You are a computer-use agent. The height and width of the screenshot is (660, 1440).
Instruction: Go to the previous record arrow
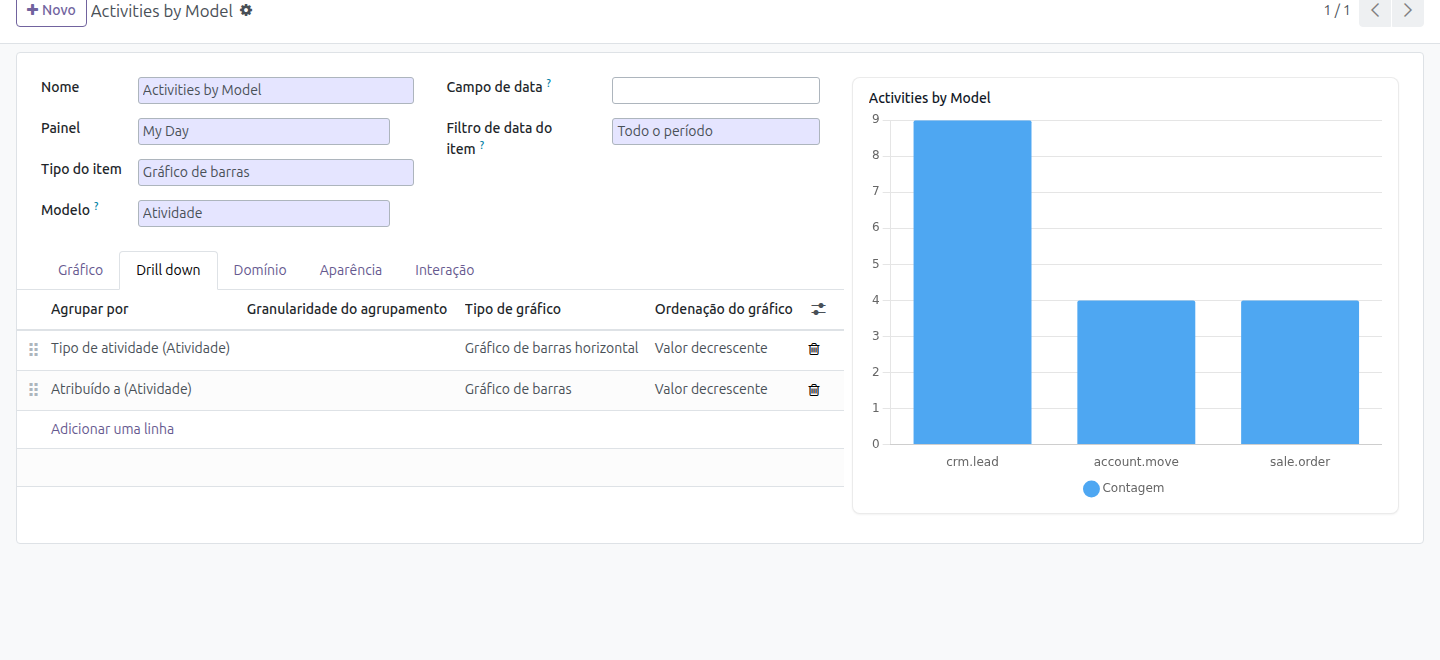(x=1375, y=11)
